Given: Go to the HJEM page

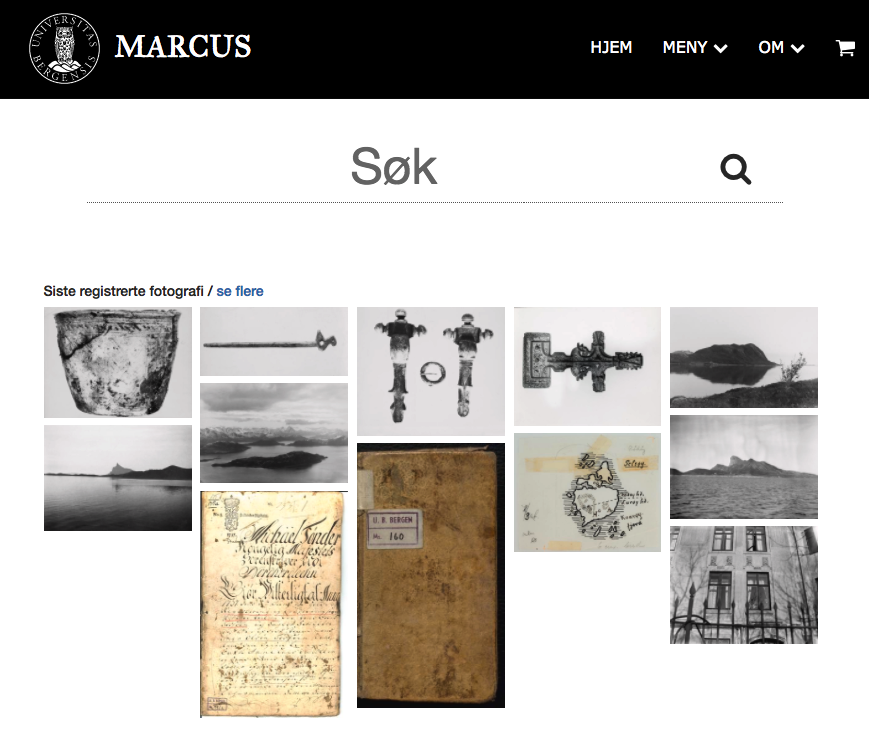Looking at the screenshot, I should tap(611, 48).
